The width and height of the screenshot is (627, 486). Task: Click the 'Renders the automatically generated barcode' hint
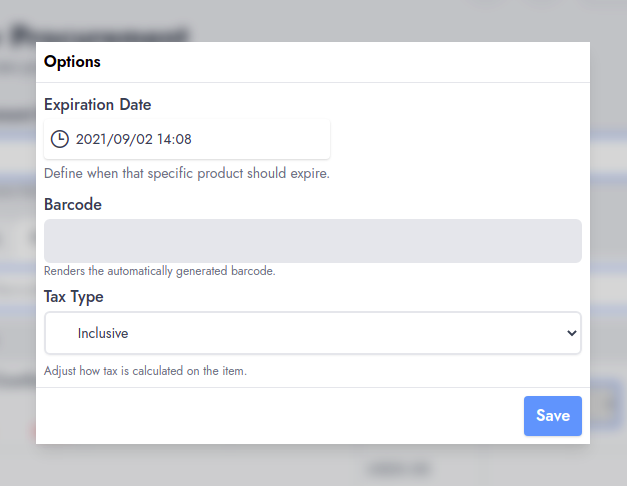(160, 271)
